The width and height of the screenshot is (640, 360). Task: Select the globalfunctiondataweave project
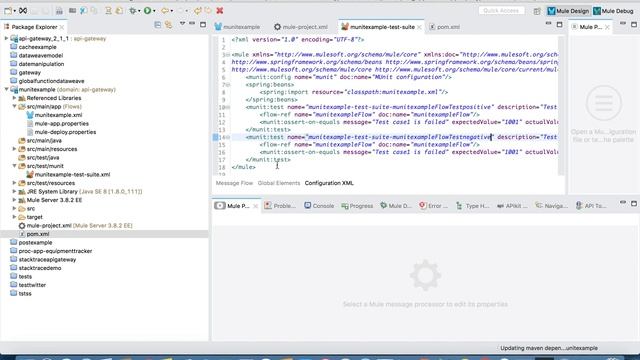click(x=51, y=81)
